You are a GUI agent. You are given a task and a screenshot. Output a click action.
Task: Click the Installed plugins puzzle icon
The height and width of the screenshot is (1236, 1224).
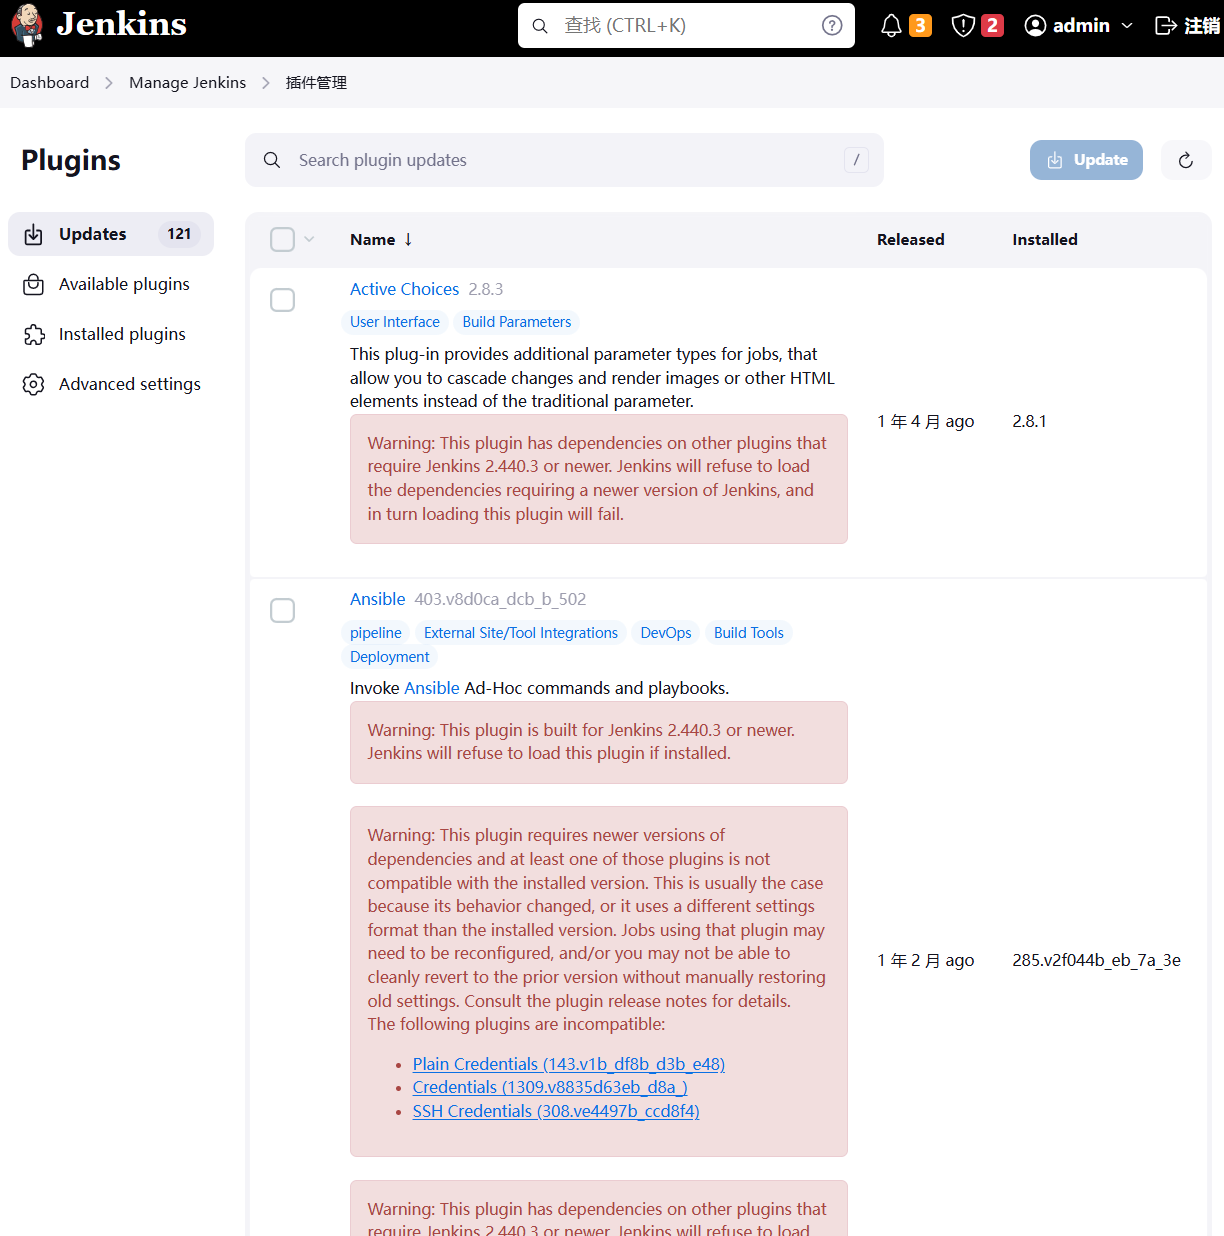point(34,334)
